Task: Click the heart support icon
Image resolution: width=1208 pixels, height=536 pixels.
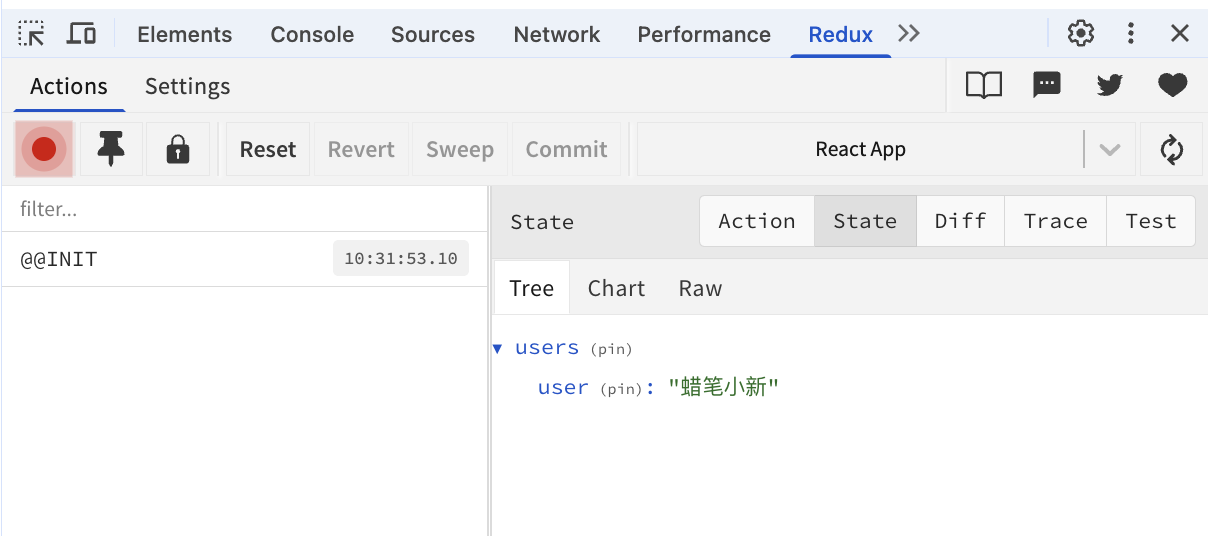Action: point(1172,86)
